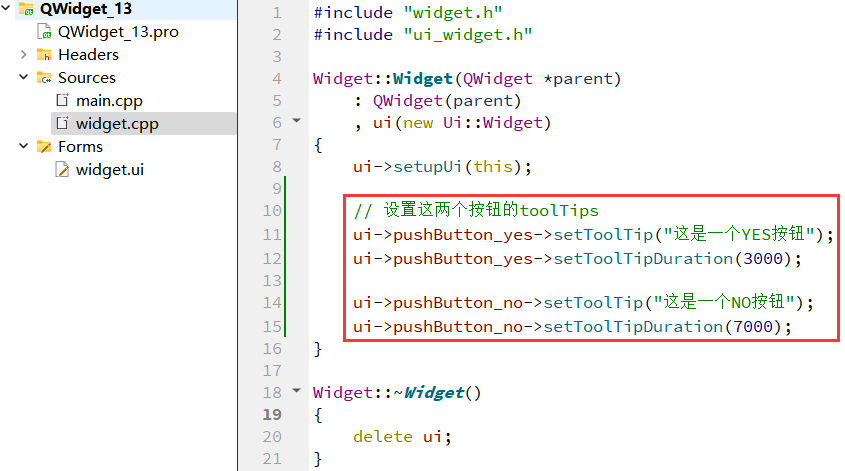
Task: Open QWidget_13.pro project file
Action: [118, 32]
